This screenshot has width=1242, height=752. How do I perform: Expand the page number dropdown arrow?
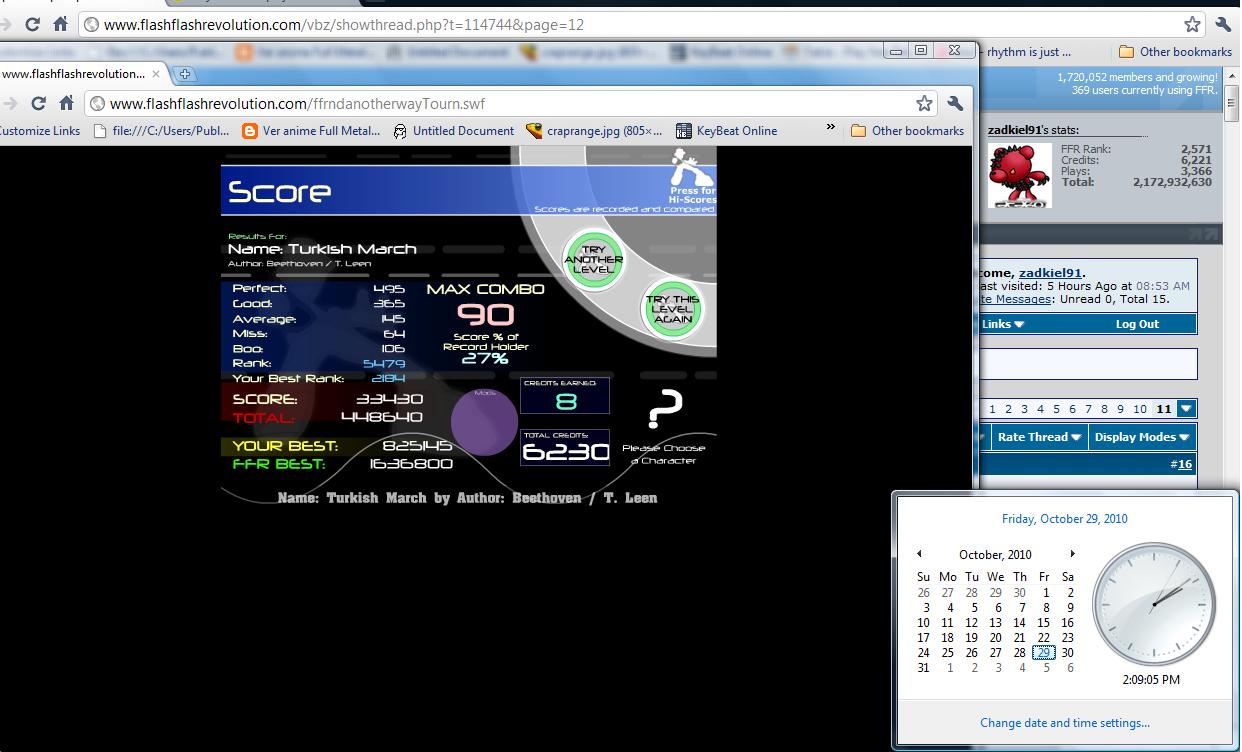(1186, 408)
